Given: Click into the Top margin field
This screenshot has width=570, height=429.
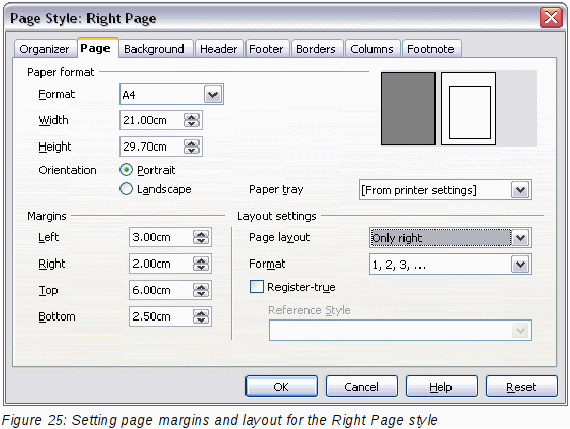Looking at the screenshot, I should pos(160,290).
